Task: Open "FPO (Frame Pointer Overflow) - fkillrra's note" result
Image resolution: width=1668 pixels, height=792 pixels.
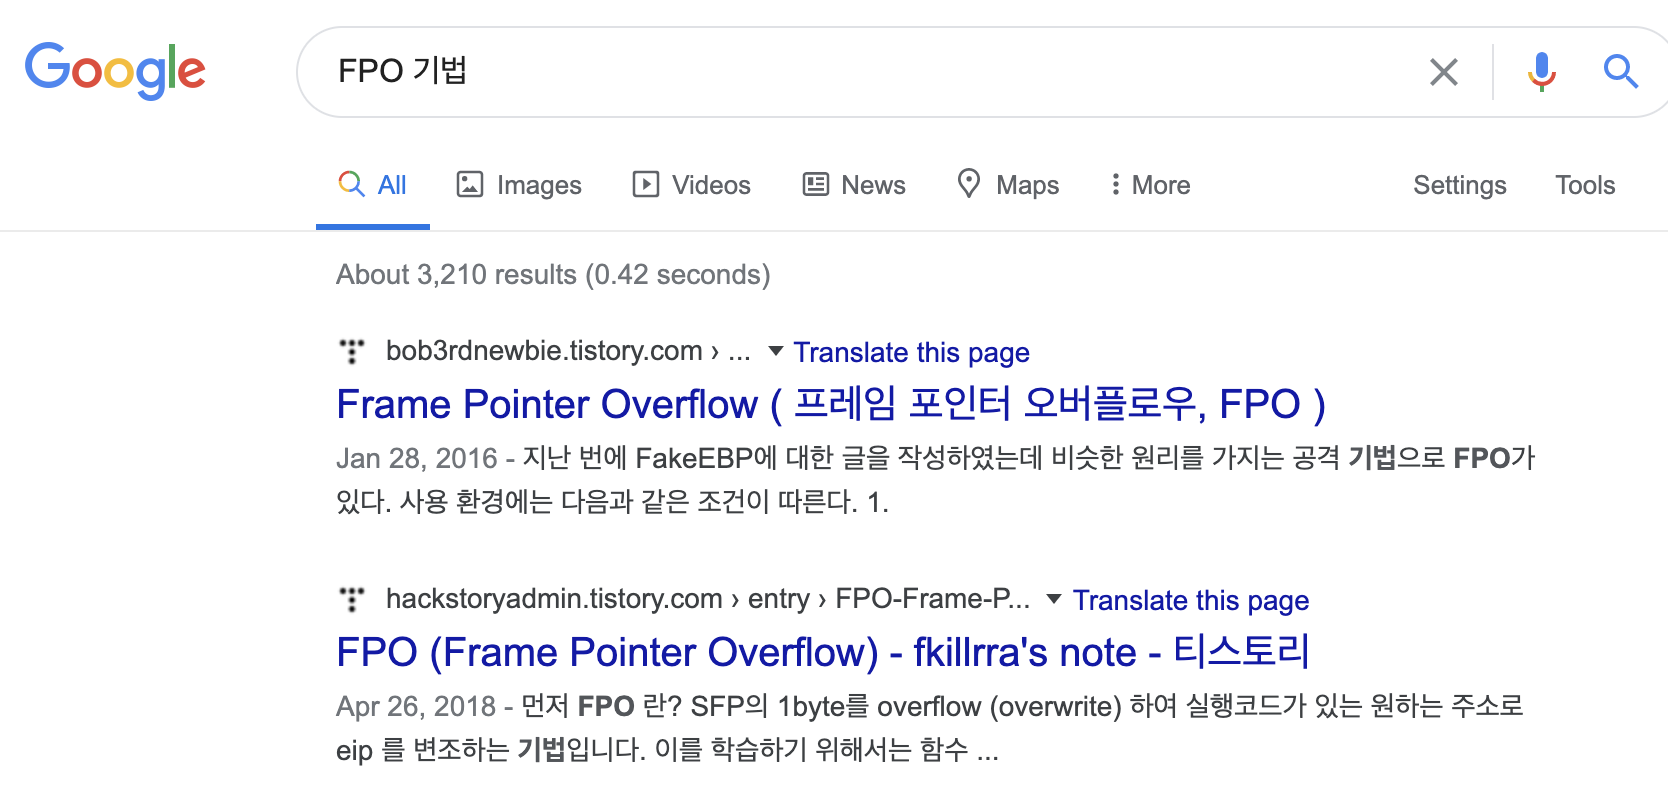Action: 823,652
